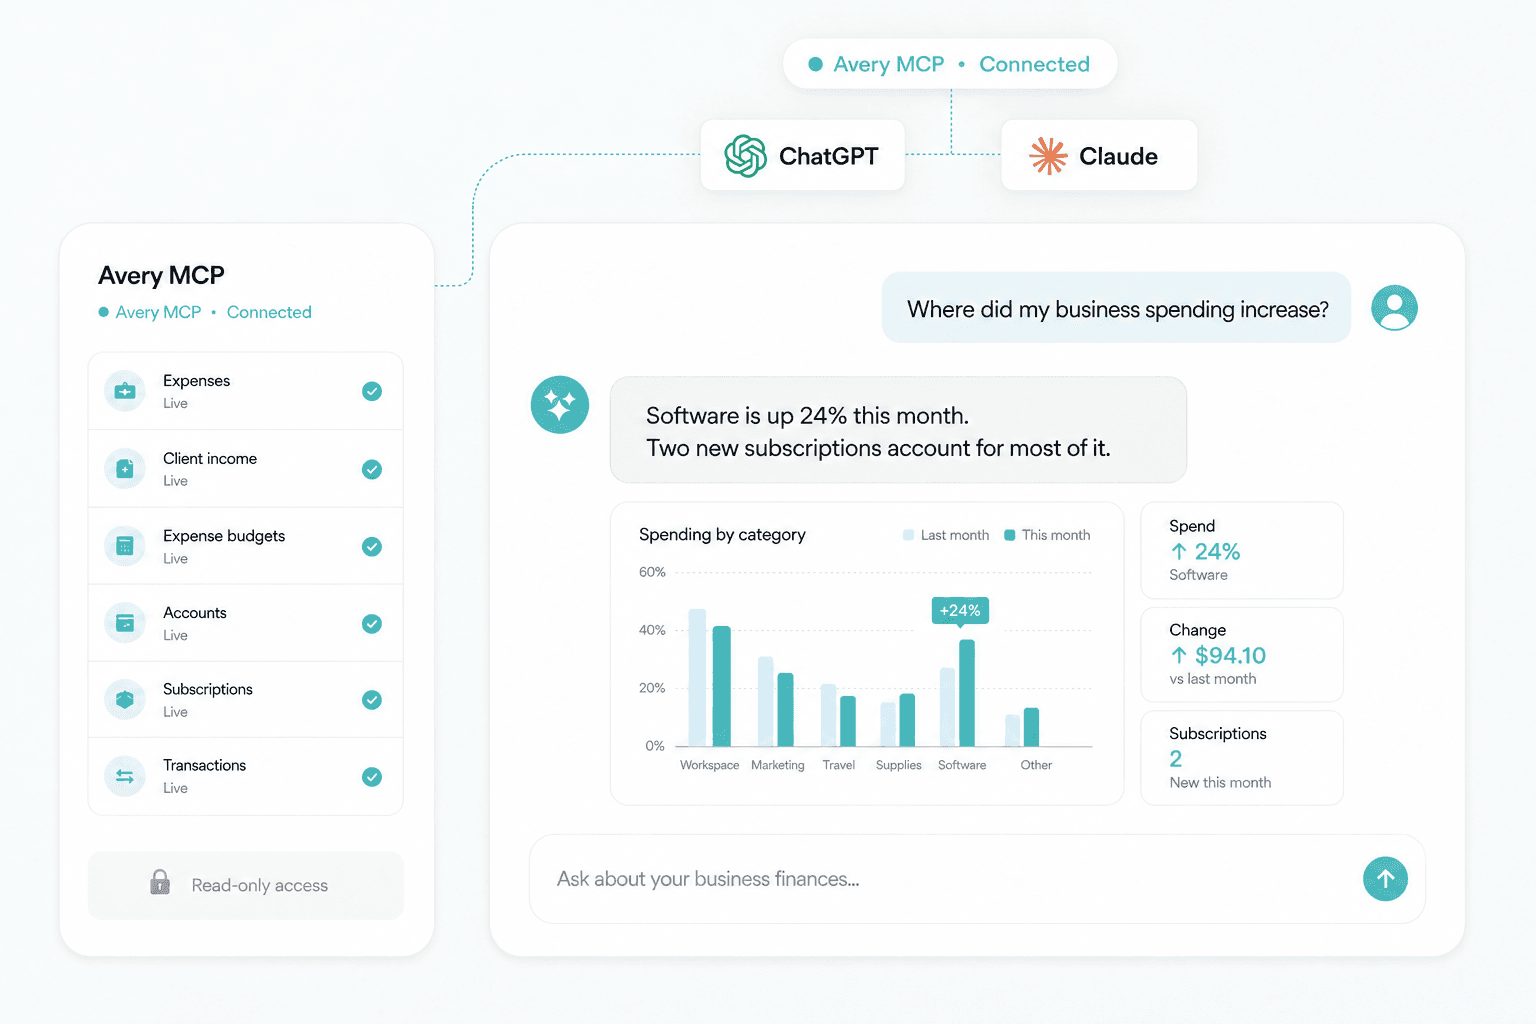Toggle the Transactions checkmark
The width and height of the screenshot is (1536, 1024).
pos(372,777)
